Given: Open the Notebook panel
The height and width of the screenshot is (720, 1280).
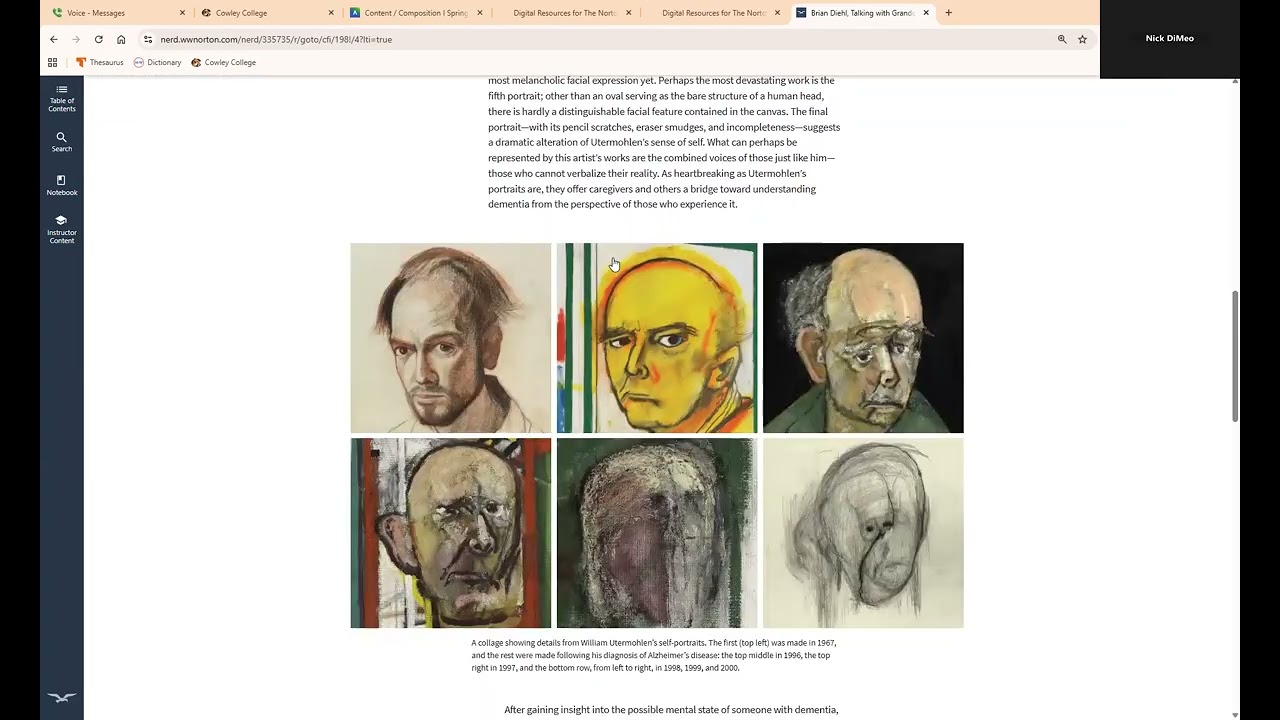Looking at the screenshot, I should pyautogui.click(x=62, y=185).
